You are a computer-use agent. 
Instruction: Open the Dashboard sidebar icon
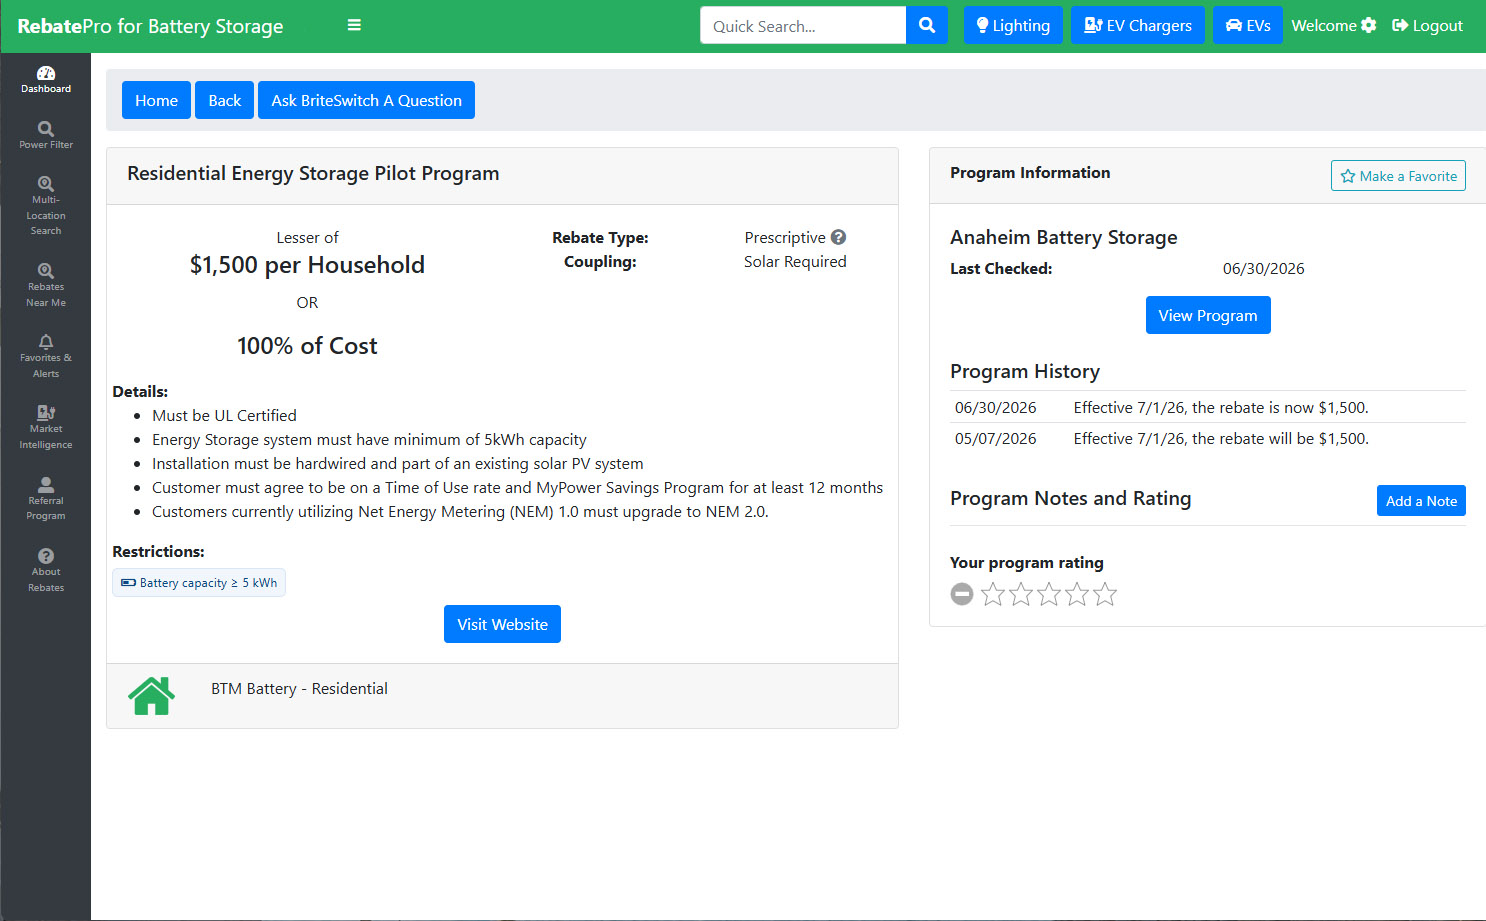coord(46,79)
